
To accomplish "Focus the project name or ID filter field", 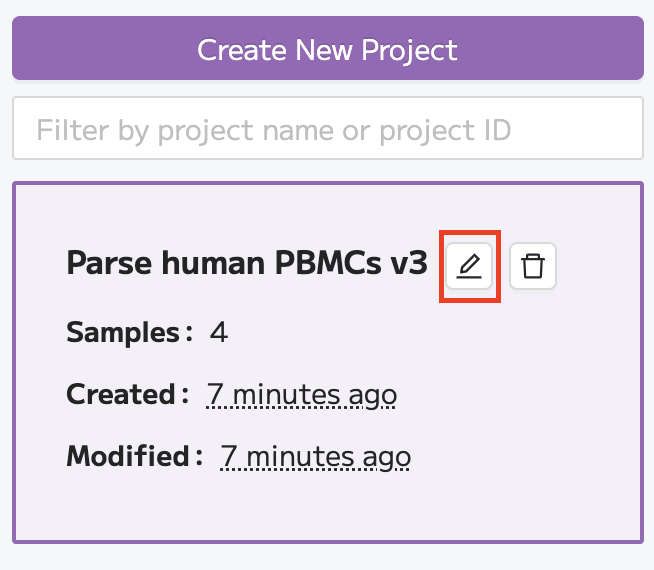I will pos(328,128).
